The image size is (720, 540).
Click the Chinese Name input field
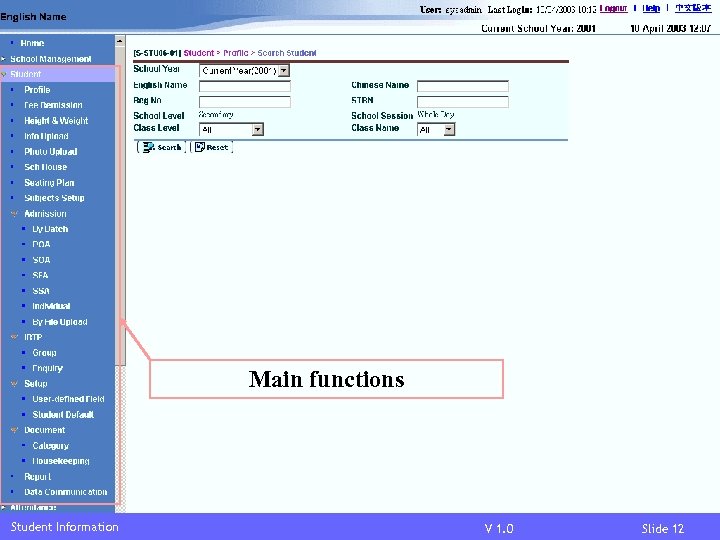(x=463, y=86)
